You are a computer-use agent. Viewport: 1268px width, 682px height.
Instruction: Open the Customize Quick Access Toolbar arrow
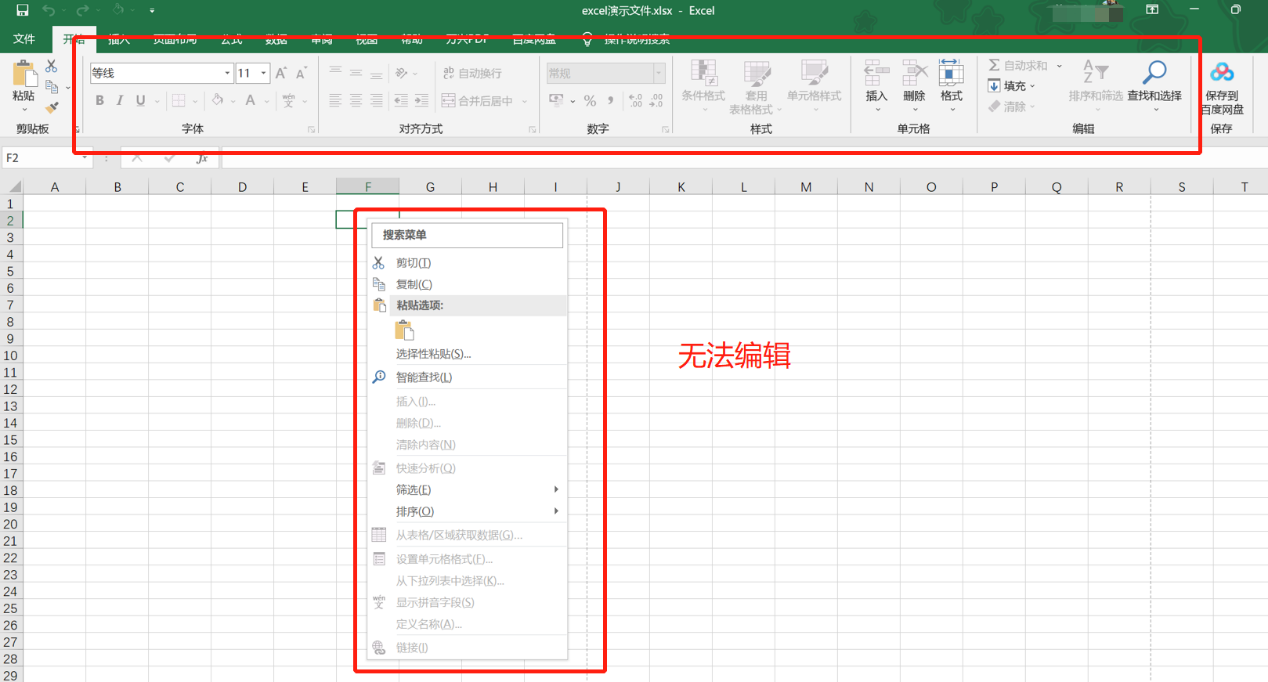152,10
